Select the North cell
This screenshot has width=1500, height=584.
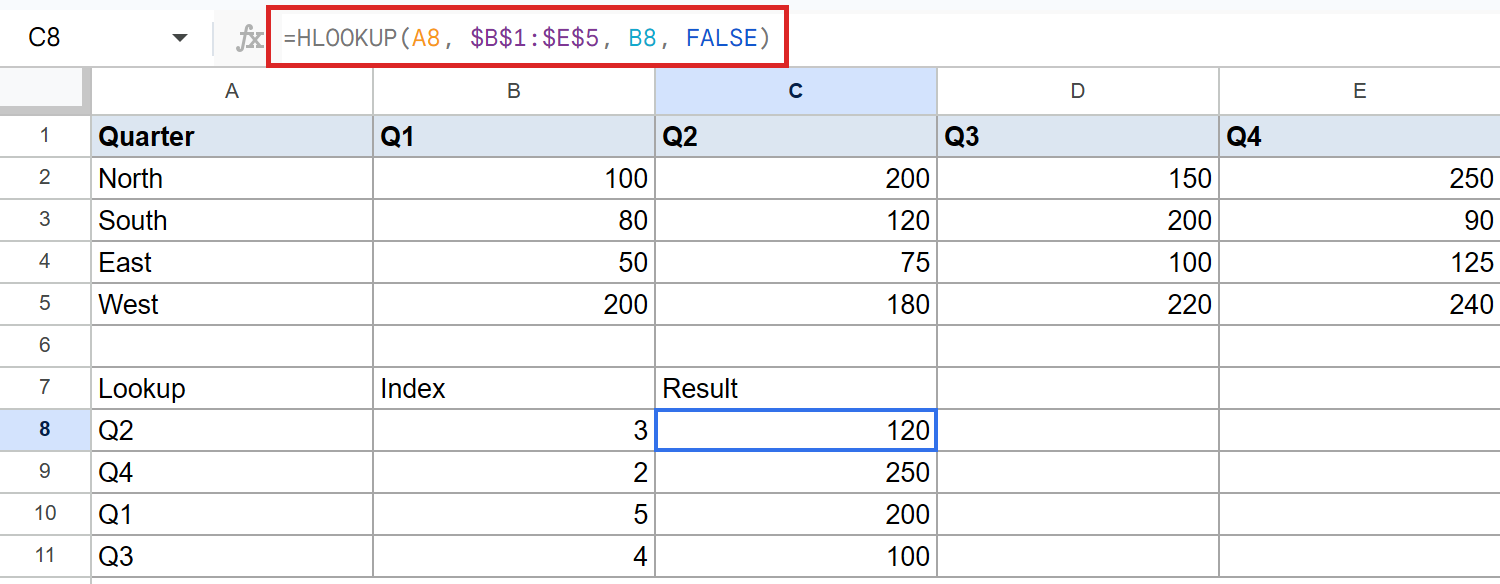click(232, 178)
